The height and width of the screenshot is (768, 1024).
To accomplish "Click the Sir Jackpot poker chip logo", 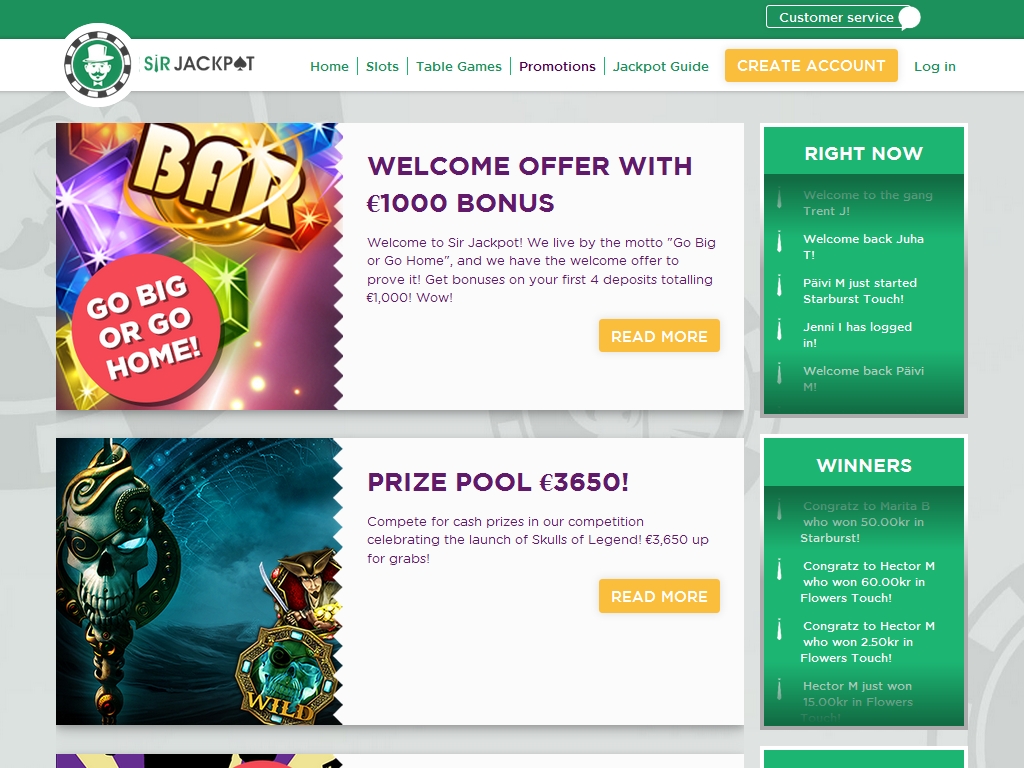I will click(x=98, y=65).
